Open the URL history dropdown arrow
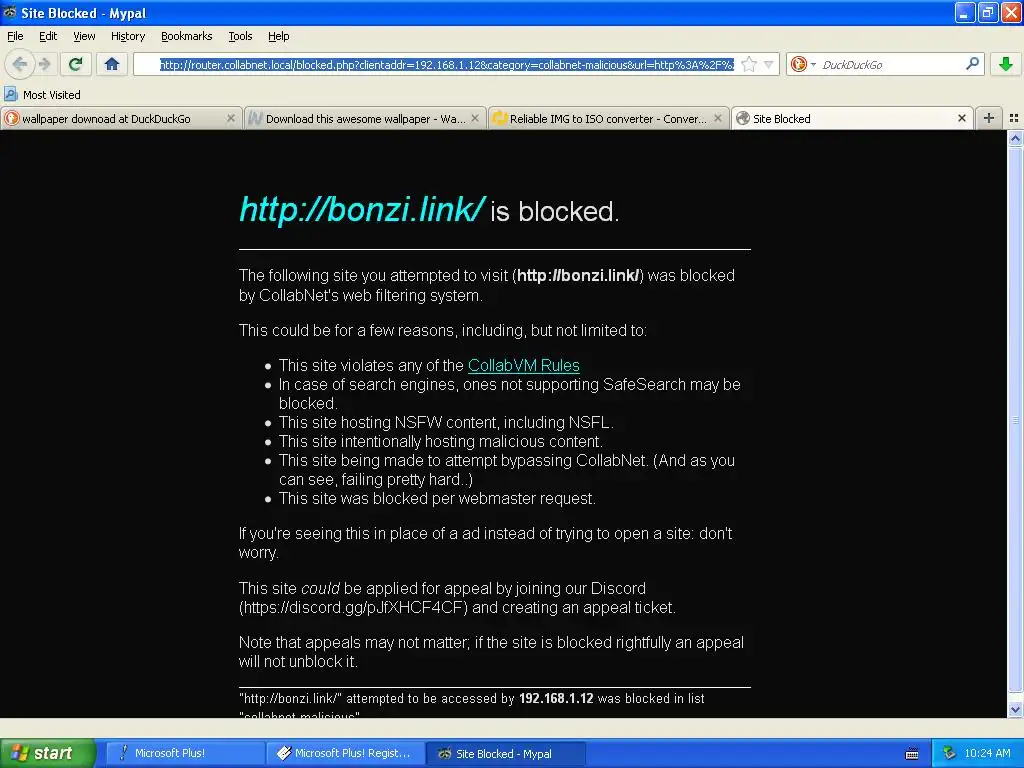 pyautogui.click(x=769, y=64)
